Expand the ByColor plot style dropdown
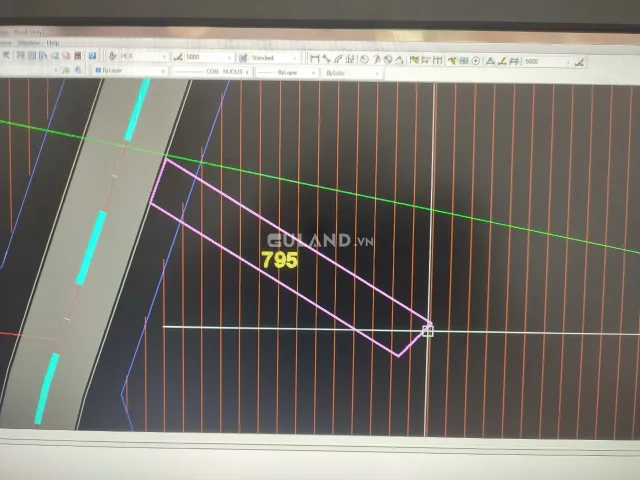Image resolution: width=640 pixels, height=480 pixels. click(x=377, y=73)
